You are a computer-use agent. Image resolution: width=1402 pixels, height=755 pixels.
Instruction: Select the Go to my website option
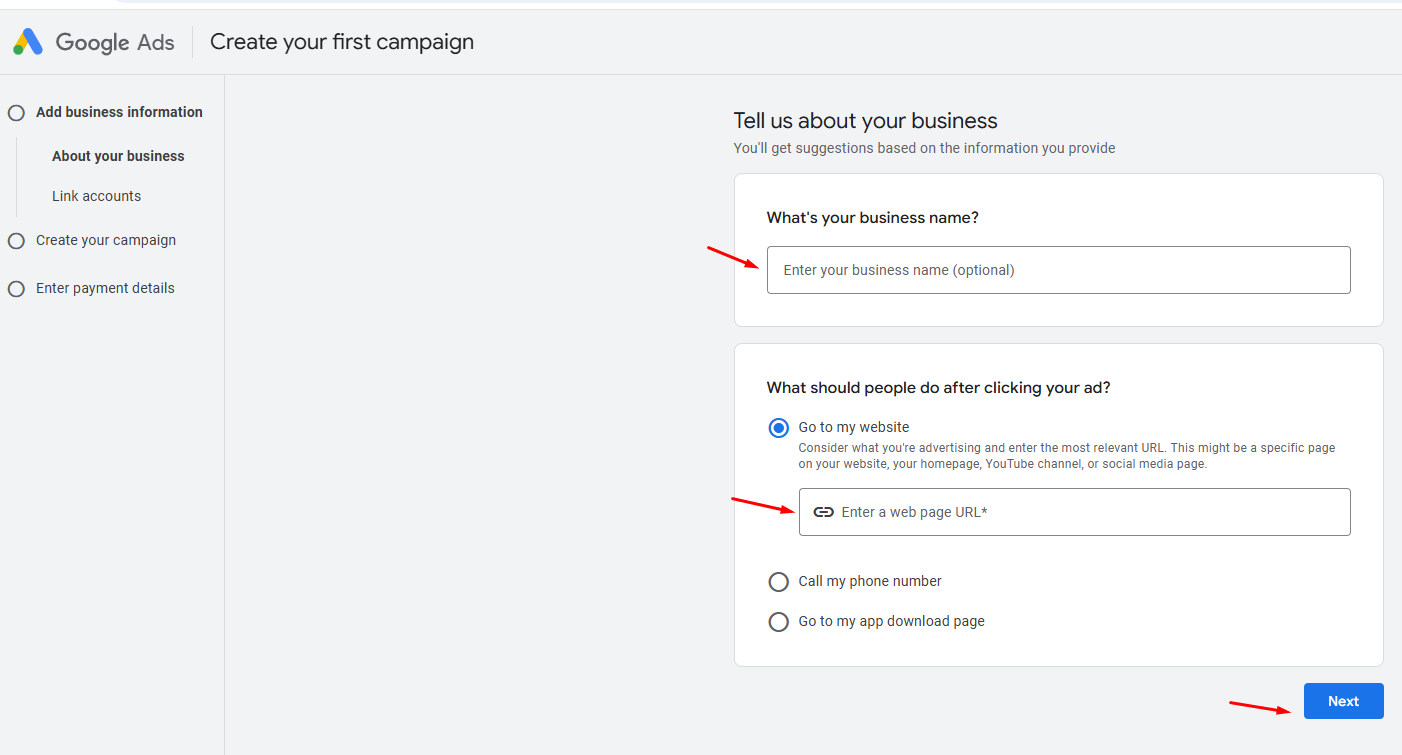pos(778,428)
